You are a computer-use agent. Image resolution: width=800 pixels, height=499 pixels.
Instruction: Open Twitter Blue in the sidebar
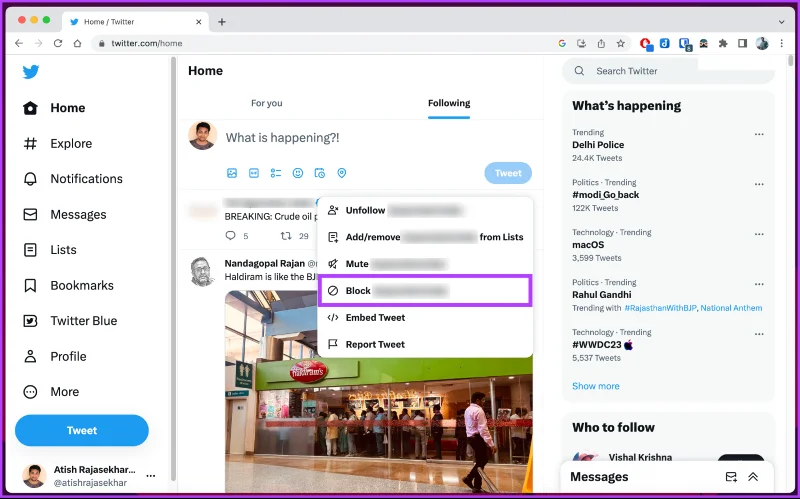click(x=70, y=321)
